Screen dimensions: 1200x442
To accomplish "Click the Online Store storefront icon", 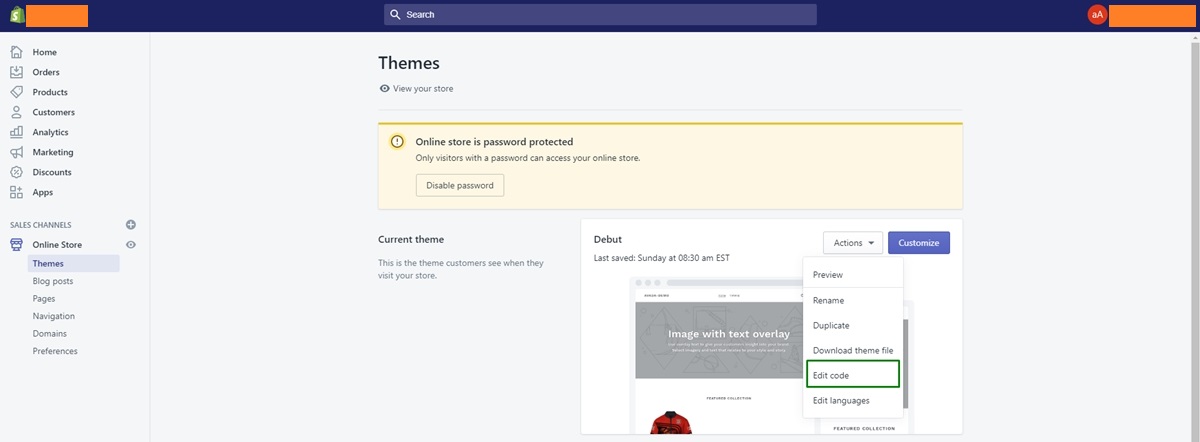I will coord(16,245).
